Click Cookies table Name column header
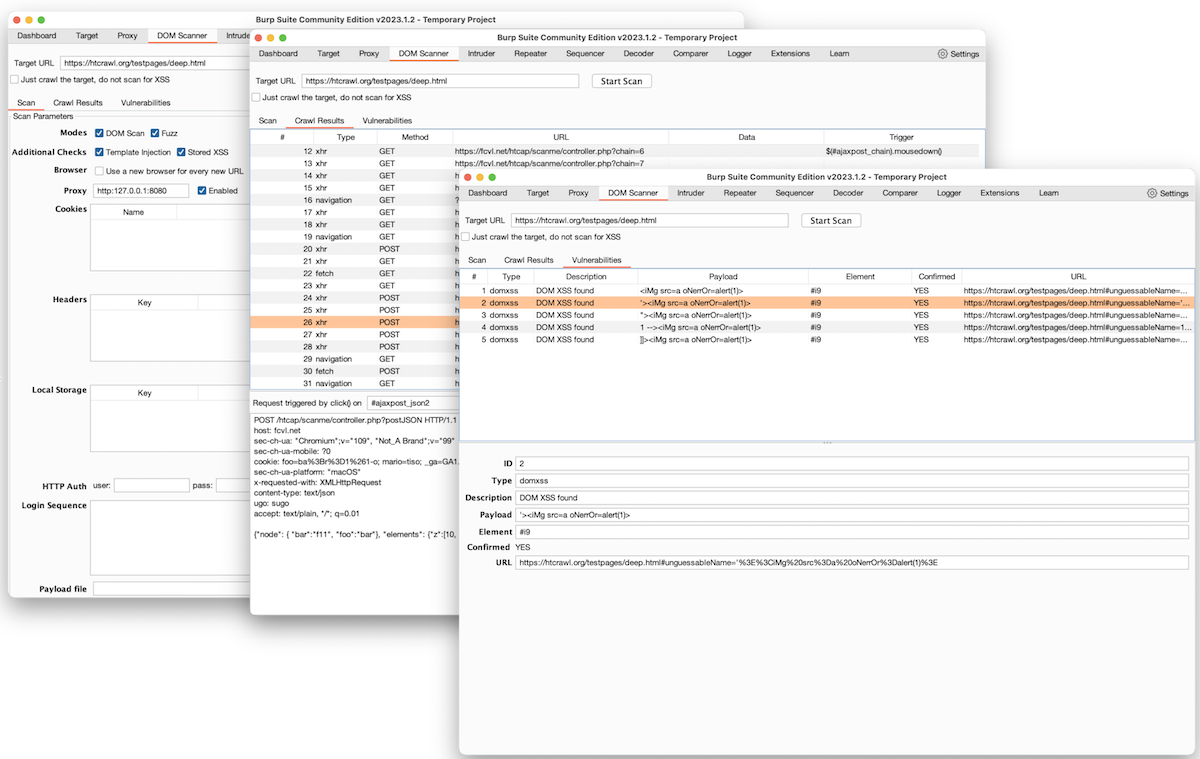Screen dimensions: 1200x759 tap(133, 212)
